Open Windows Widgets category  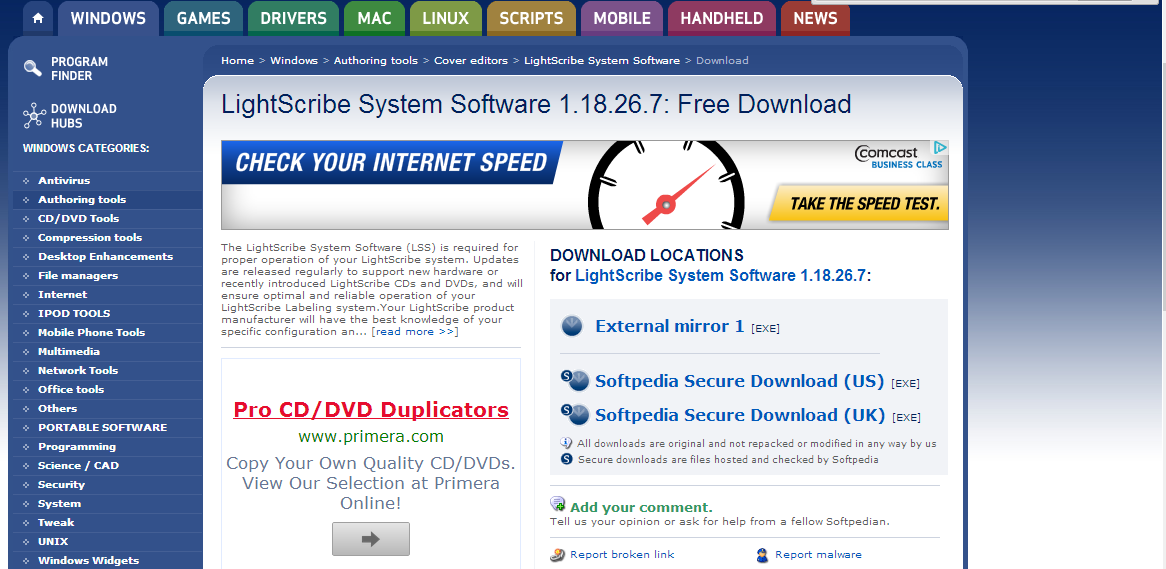tap(88, 561)
